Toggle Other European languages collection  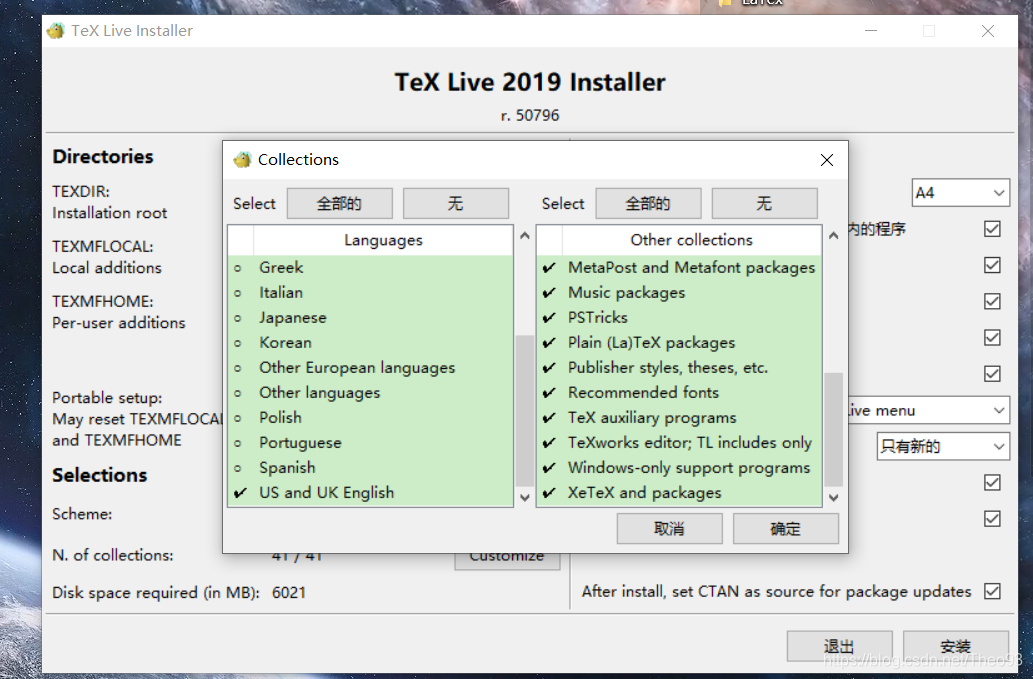[370, 367]
